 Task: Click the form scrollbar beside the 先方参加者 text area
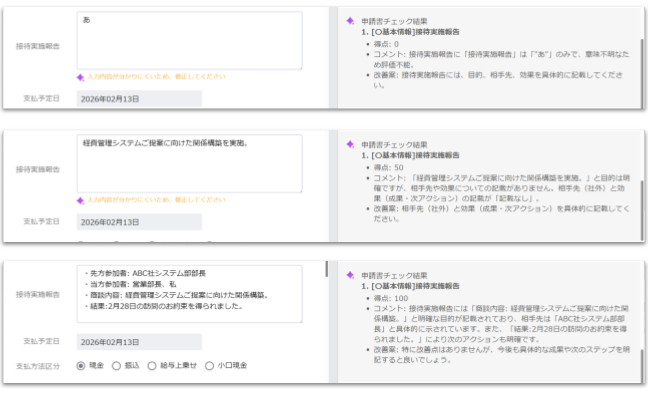pos(326,269)
